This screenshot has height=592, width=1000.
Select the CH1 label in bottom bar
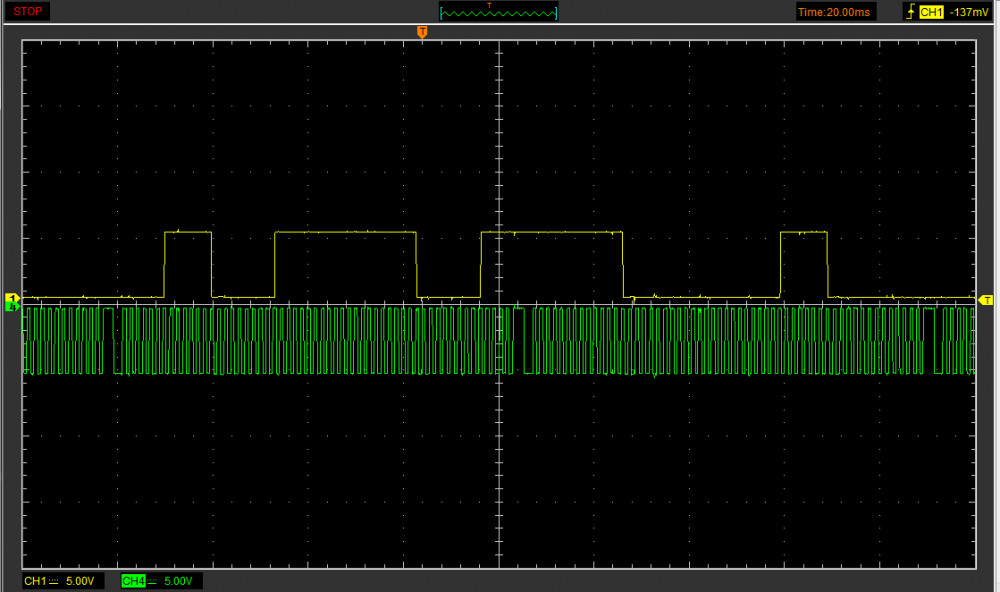34,581
